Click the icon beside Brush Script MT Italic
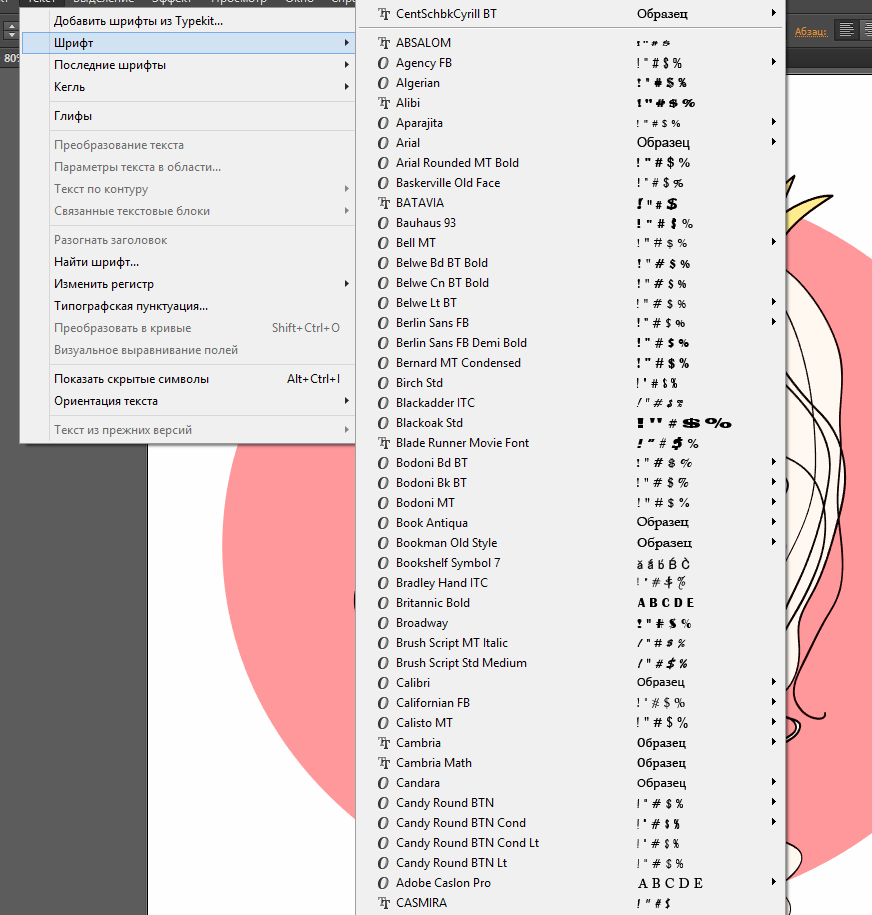The image size is (872, 915). coord(383,642)
